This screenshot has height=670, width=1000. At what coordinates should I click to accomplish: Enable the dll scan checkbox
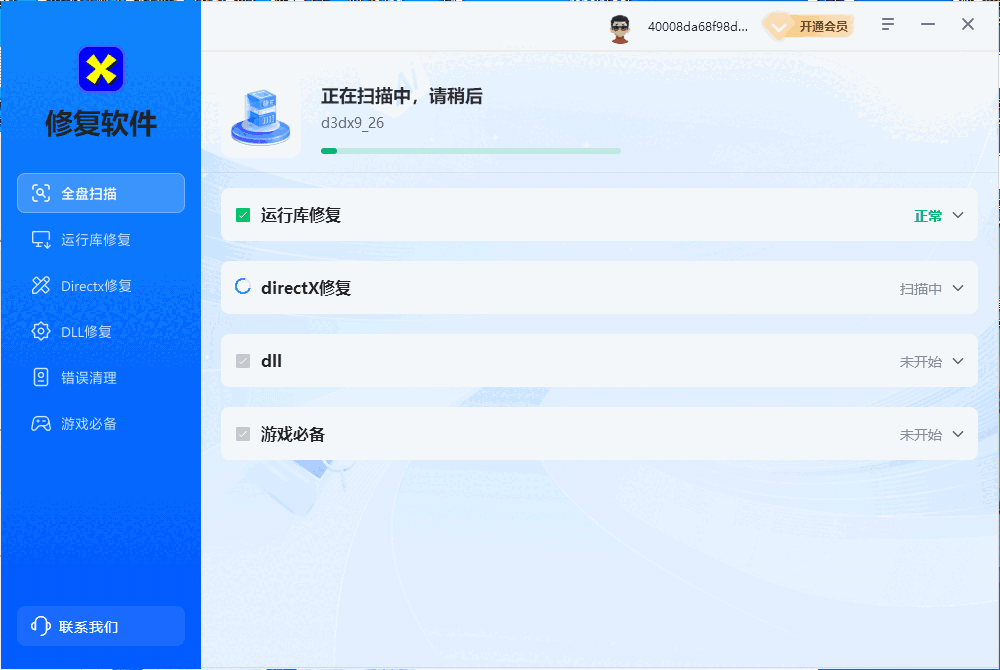242,361
